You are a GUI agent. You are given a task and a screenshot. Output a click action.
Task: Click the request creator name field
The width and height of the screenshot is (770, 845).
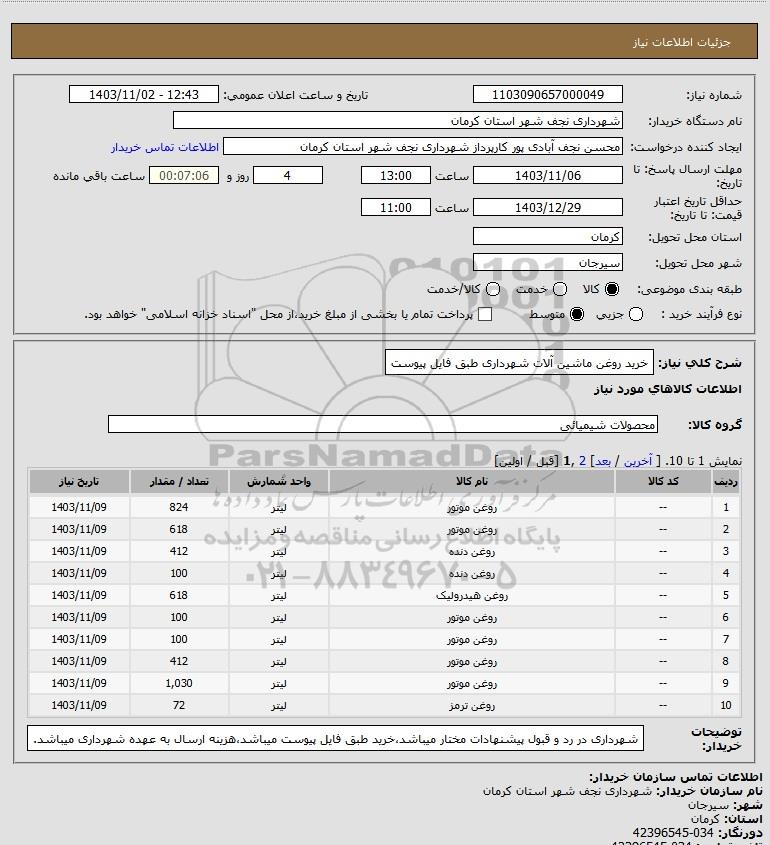(422, 147)
